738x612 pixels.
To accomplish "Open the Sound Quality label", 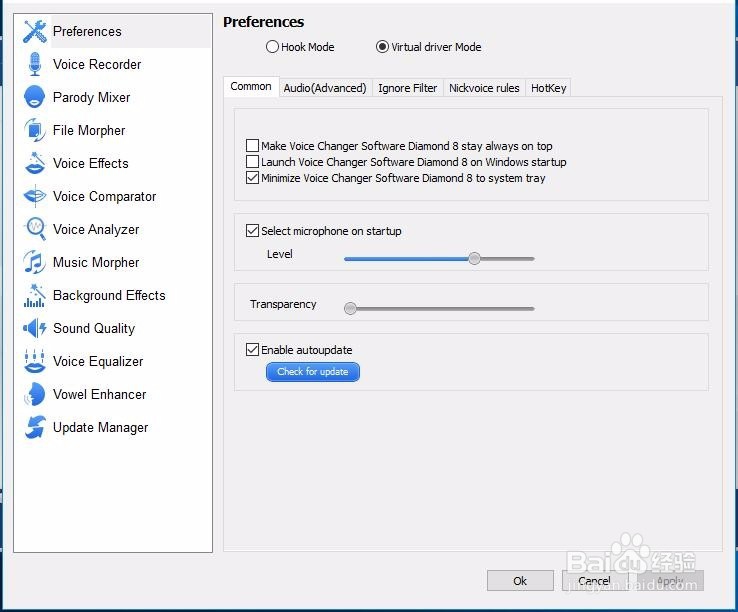I will [94, 328].
